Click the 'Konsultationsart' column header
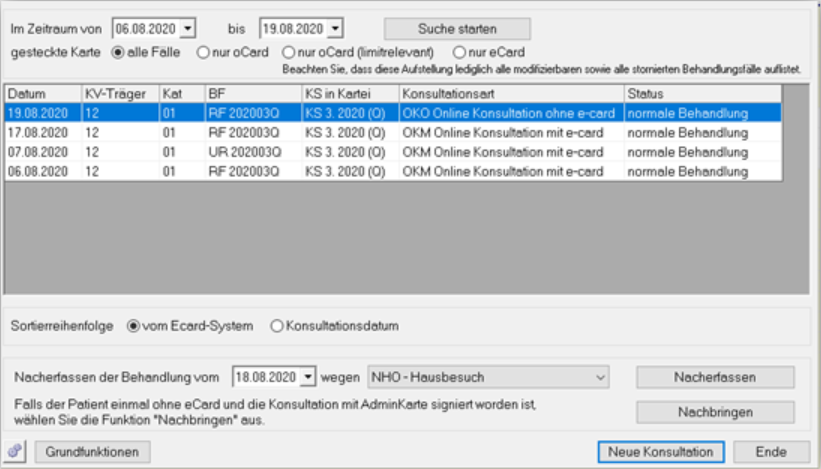Image resolution: width=821 pixels, height=469 pixels. pos(511,94)
